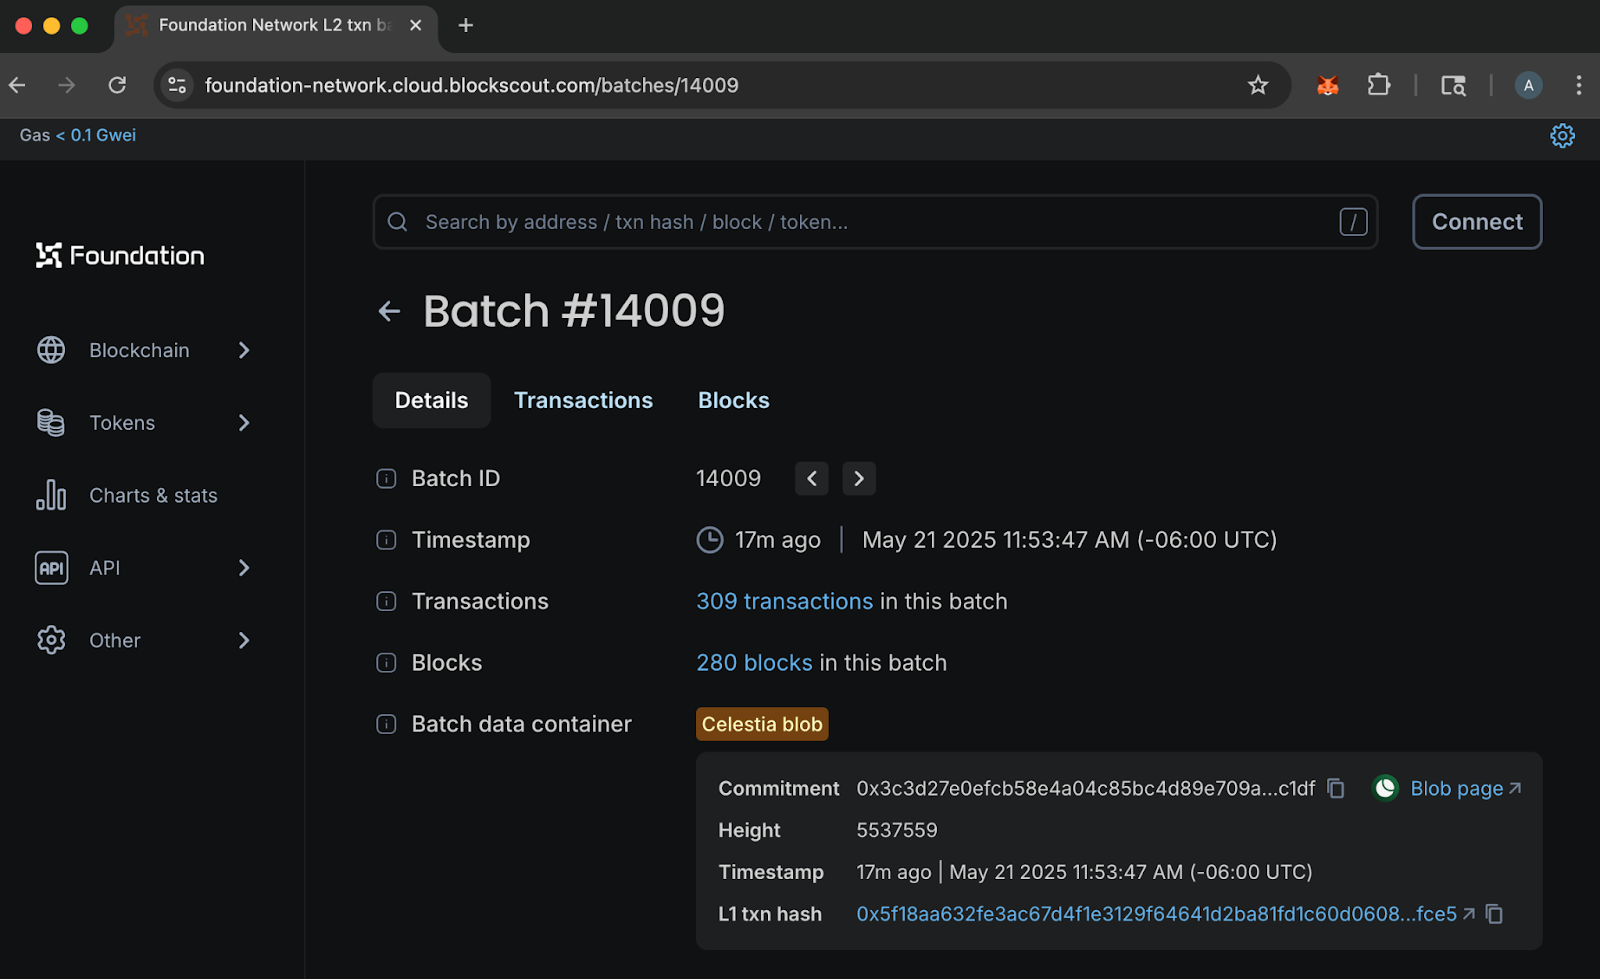Click the gear Other icon in sidebar

tap(51, 640)
